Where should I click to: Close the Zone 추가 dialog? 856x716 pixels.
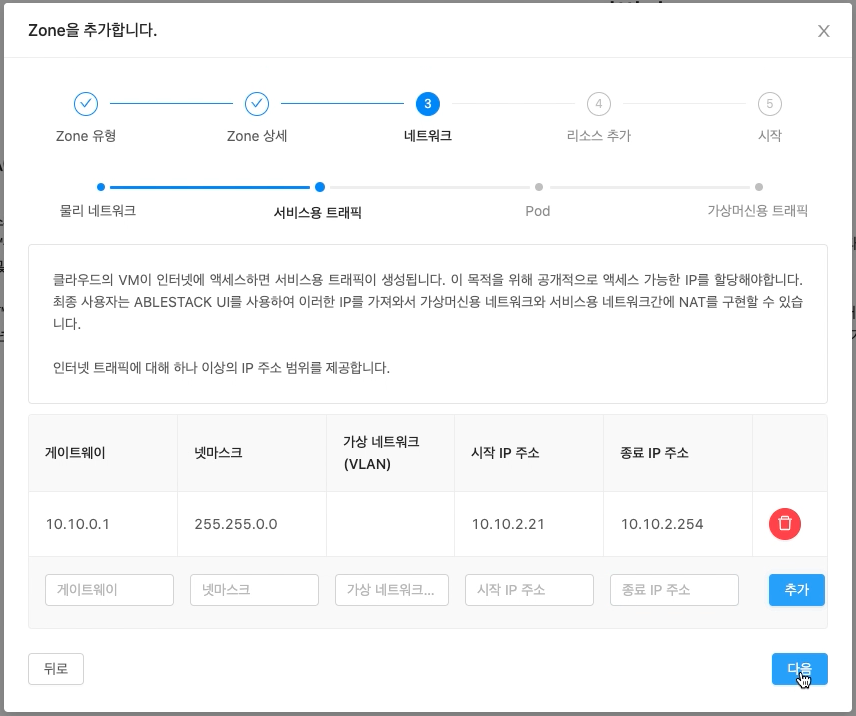823,31
